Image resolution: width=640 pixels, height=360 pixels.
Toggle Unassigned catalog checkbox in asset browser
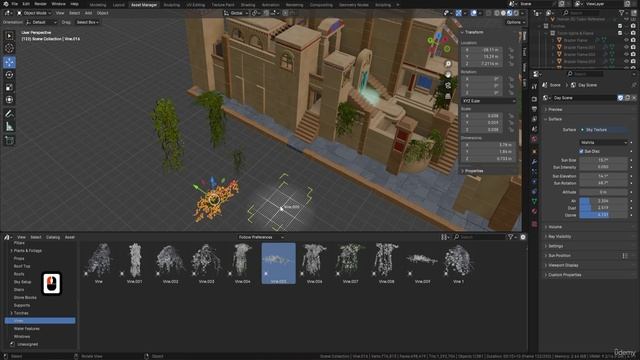point(12,344)
